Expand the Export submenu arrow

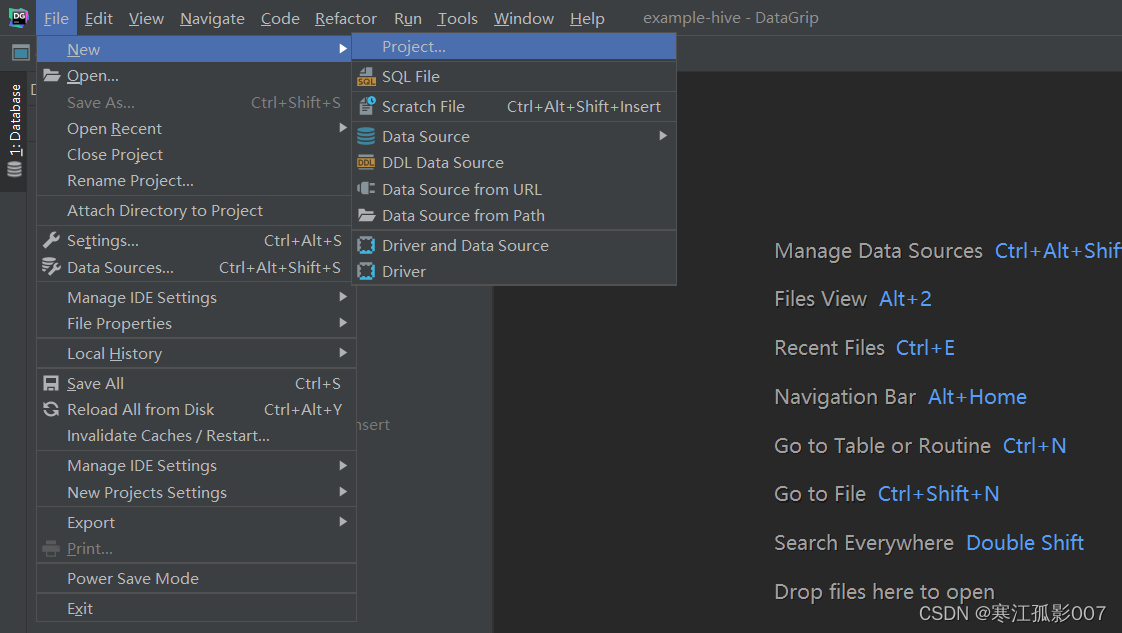(343, 521)
